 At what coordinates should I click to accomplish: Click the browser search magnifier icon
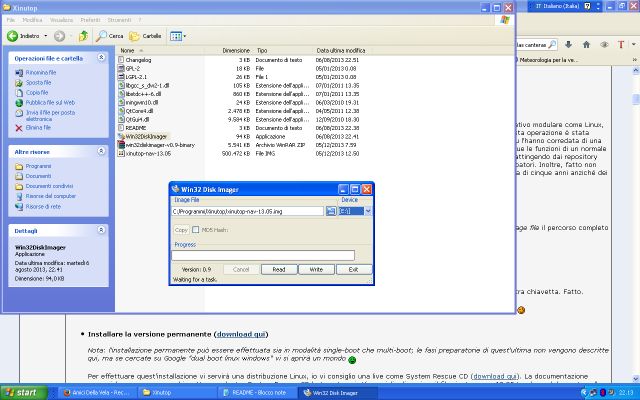click(x=552, y=44)
